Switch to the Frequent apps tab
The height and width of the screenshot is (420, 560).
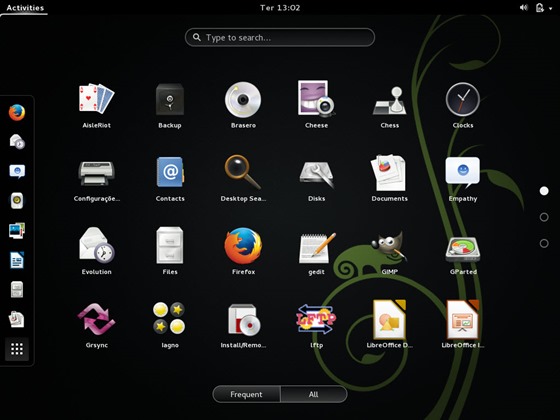click(246, 394)
